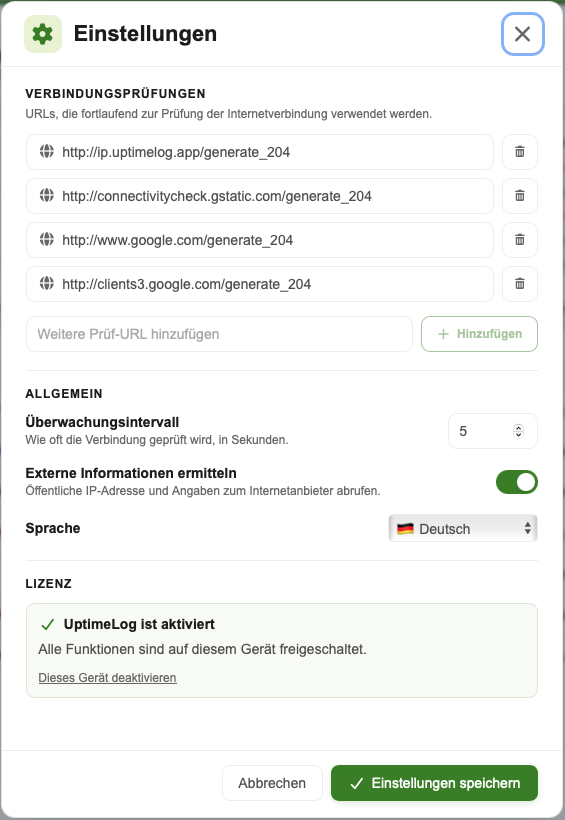Delete the ip.uptimelog.app check URL

[519, 152]
